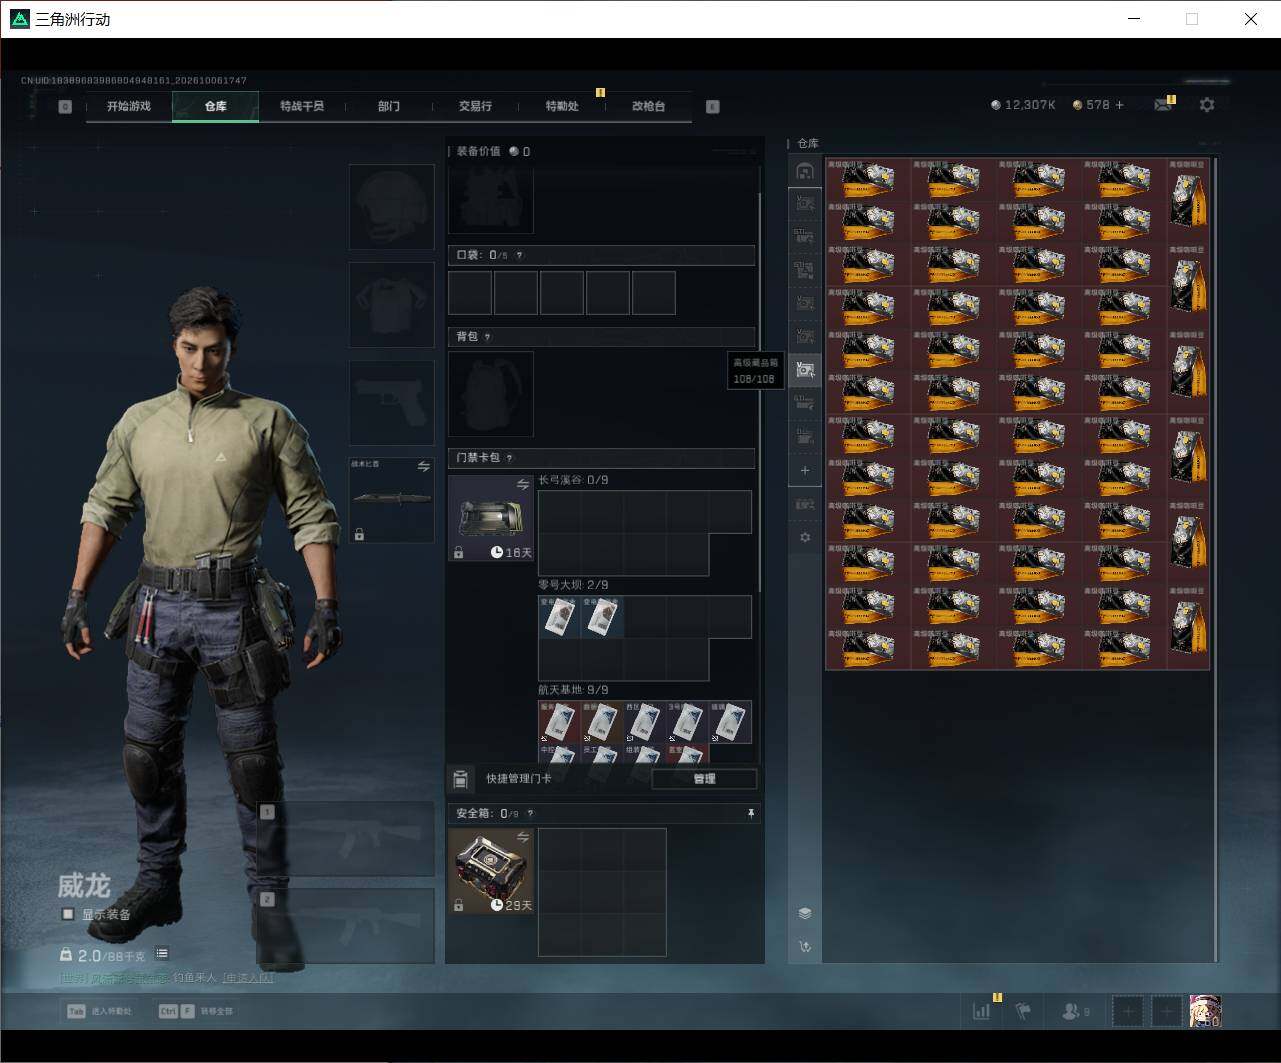
Task: Open the player avatar in the bottom bar
Action: coord(1205,1011)
